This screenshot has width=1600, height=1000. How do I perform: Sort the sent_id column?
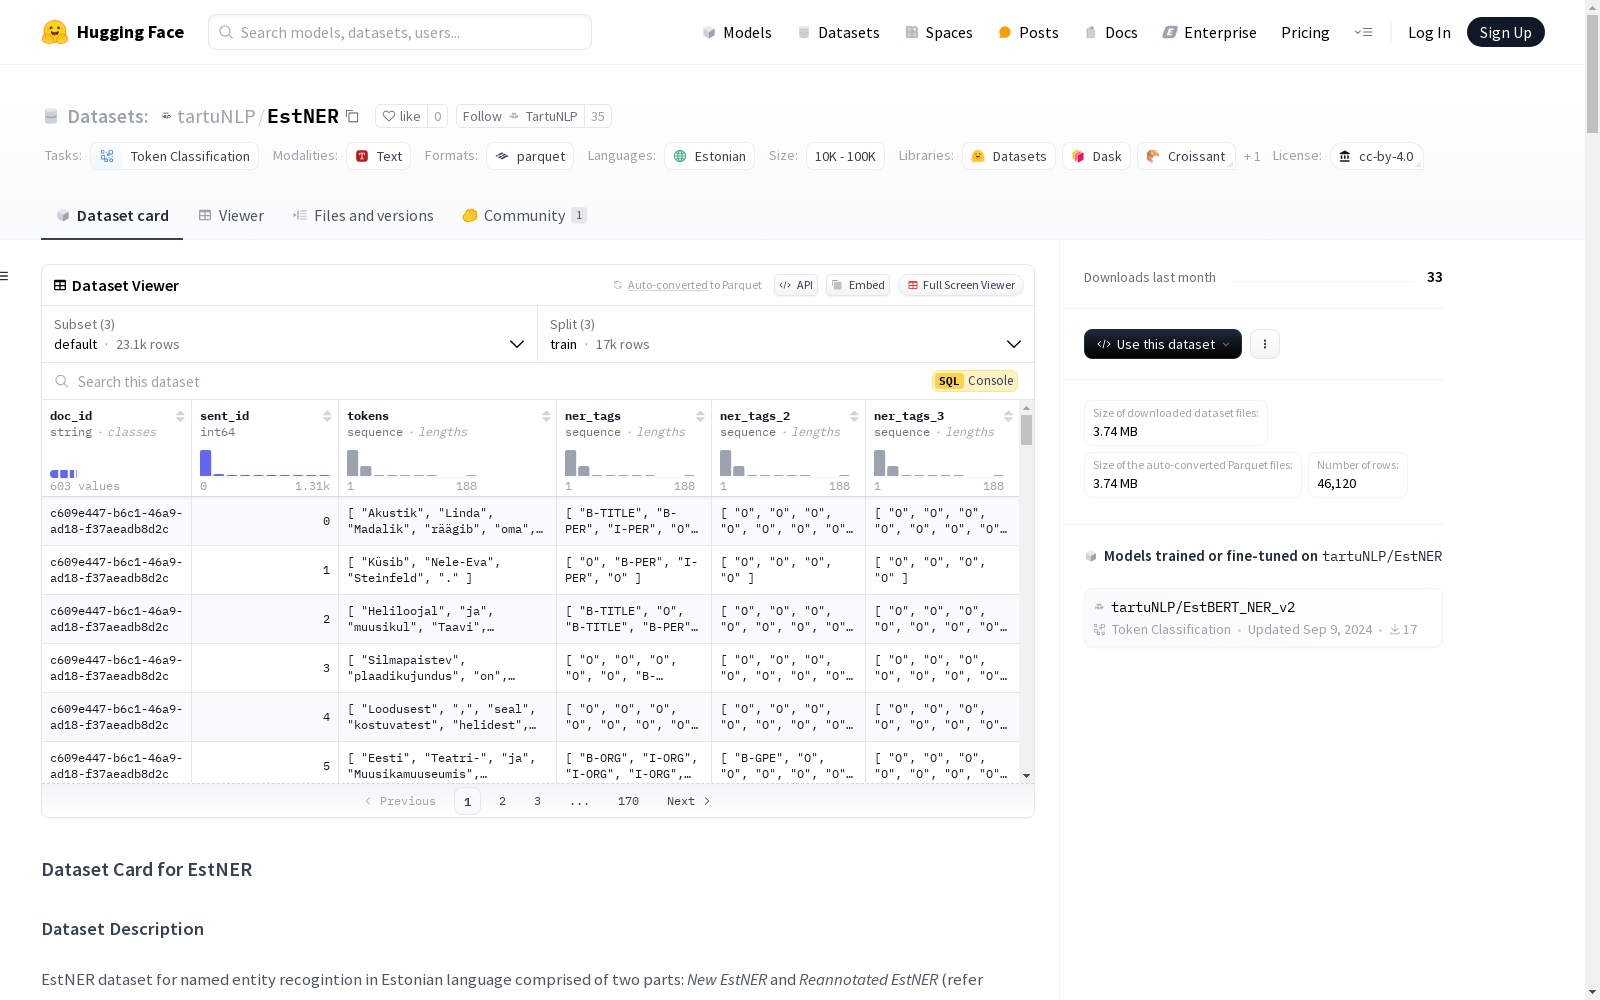327,416
